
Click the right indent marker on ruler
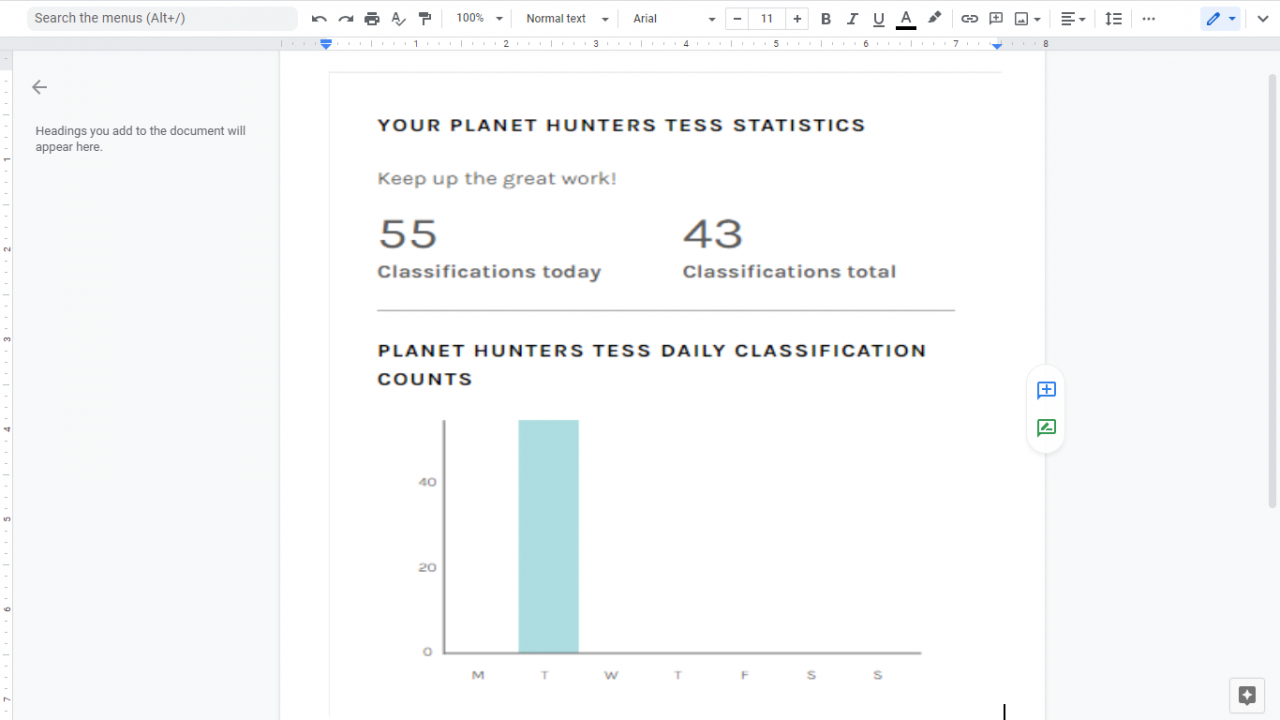pyautogui.click(x=997, y=46)
